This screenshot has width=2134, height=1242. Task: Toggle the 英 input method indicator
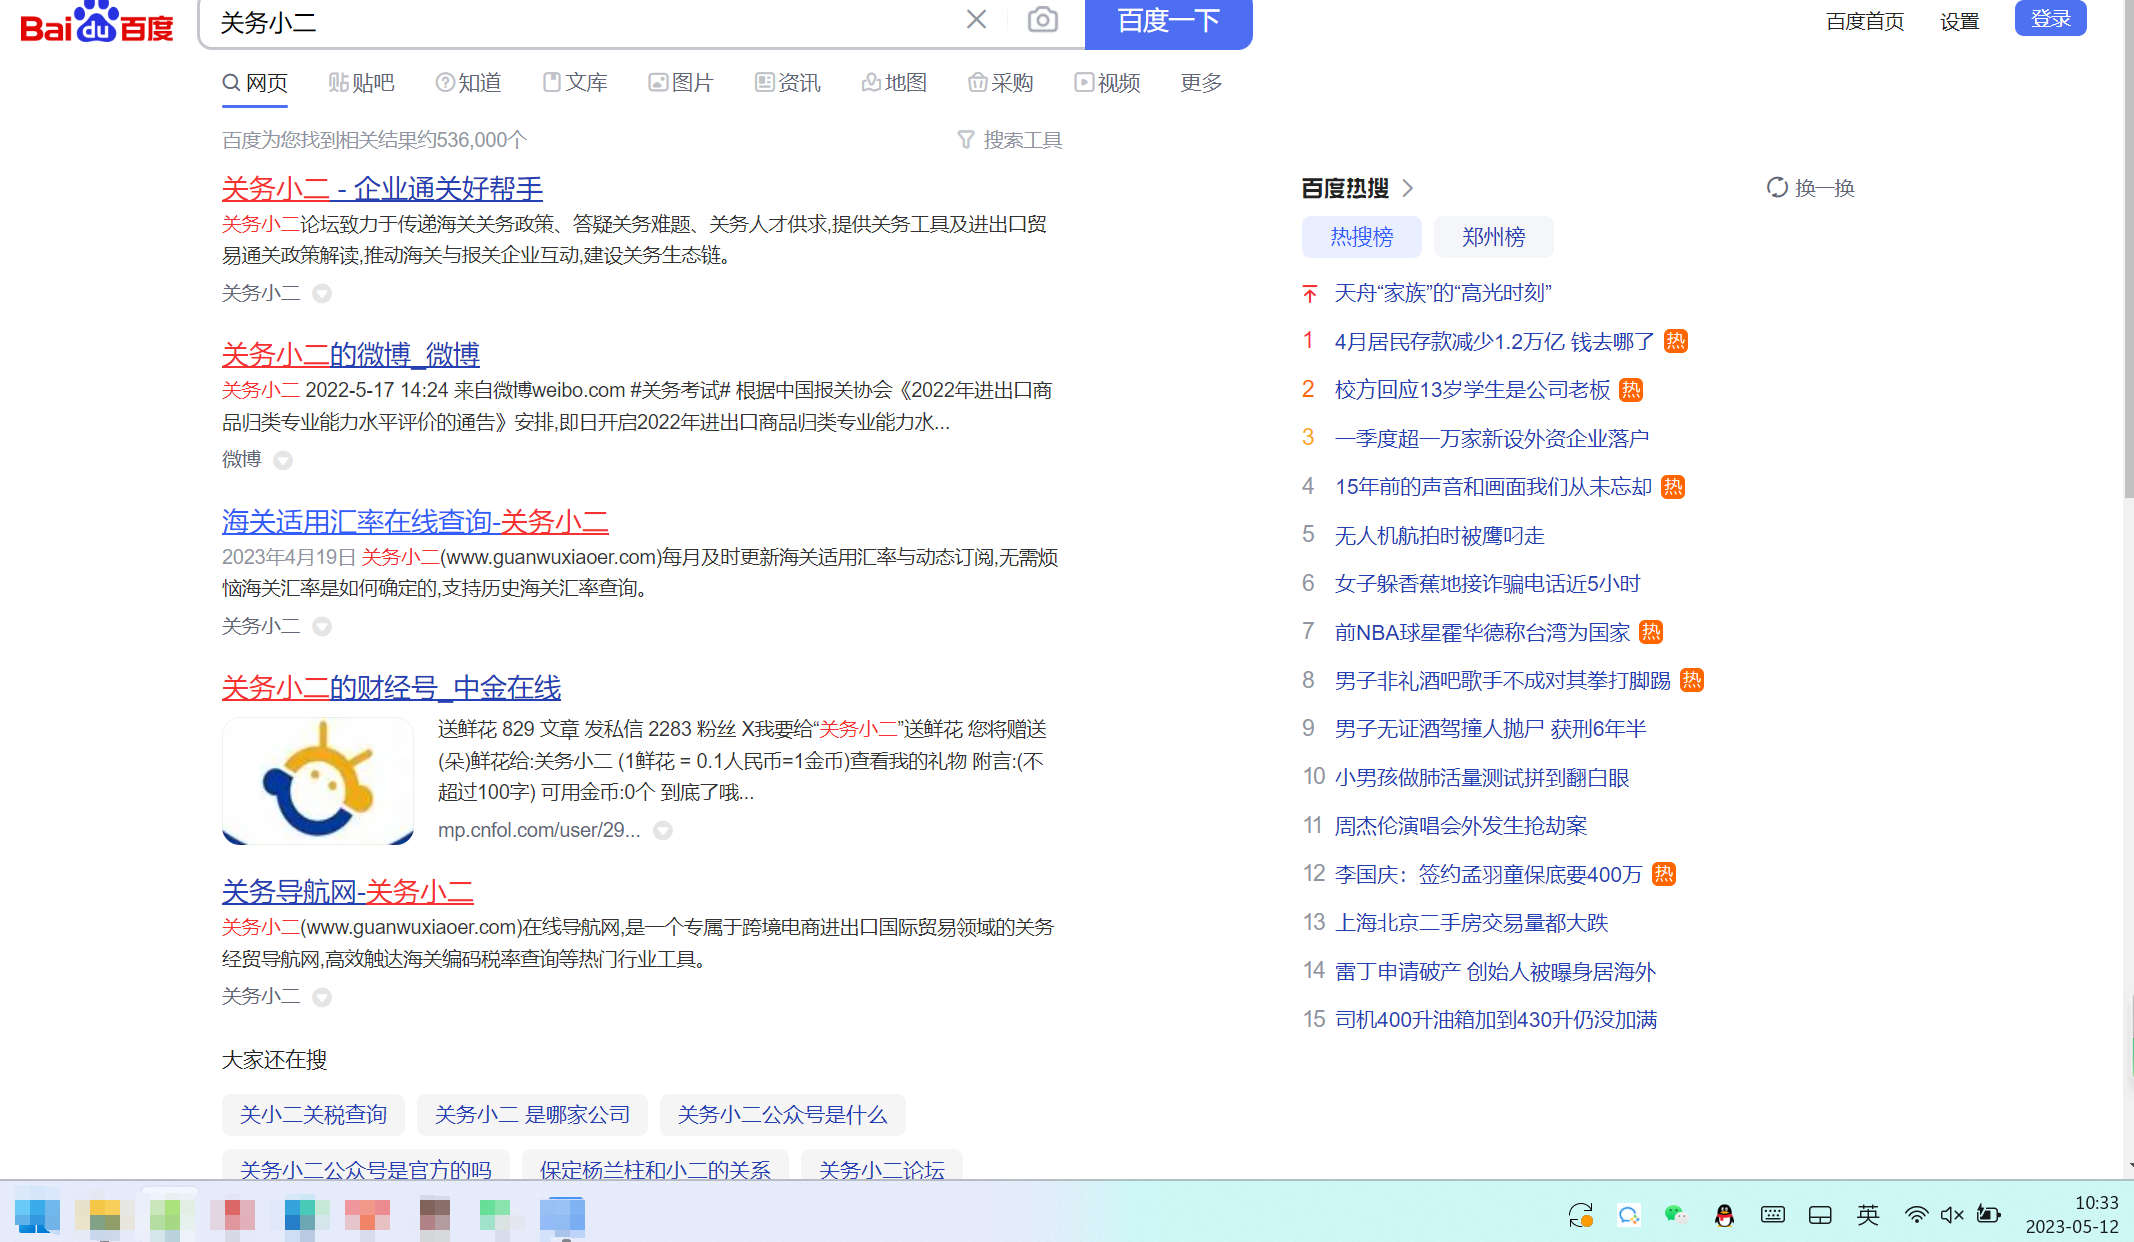pos(1867,1215)
